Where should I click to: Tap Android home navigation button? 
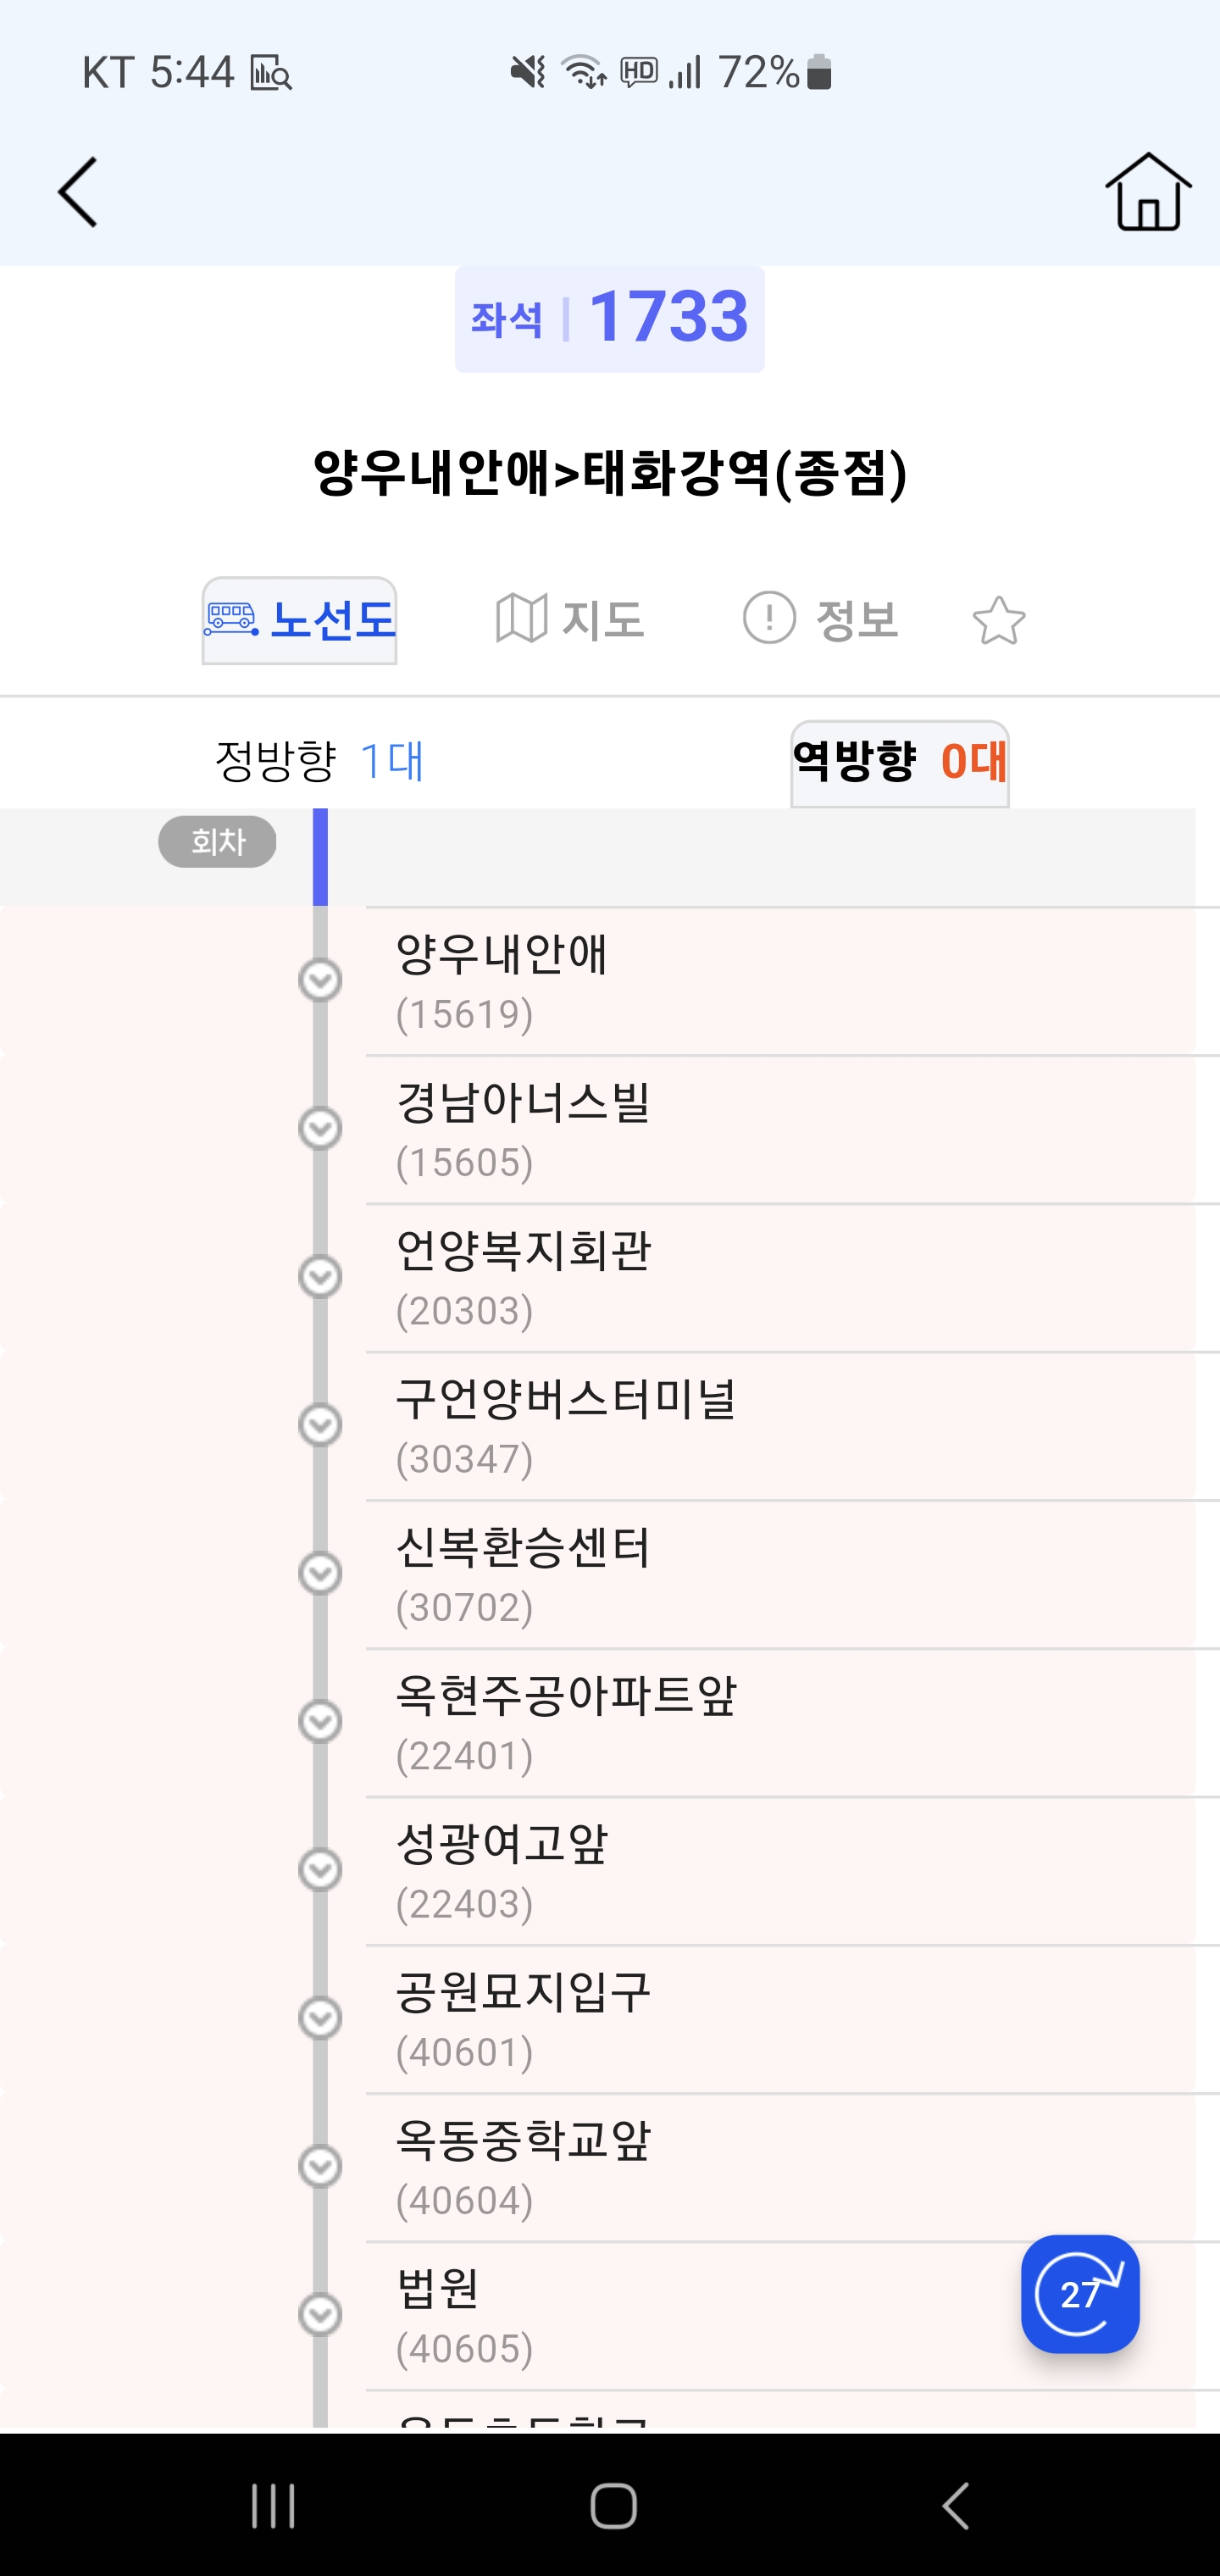coord(613,2506)
